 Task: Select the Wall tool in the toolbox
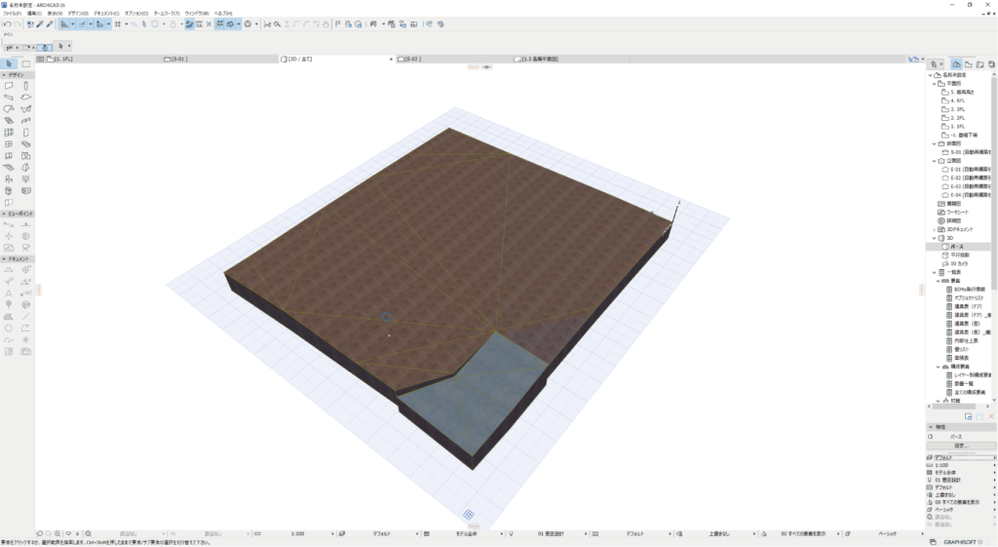click(x=9, y=85)
